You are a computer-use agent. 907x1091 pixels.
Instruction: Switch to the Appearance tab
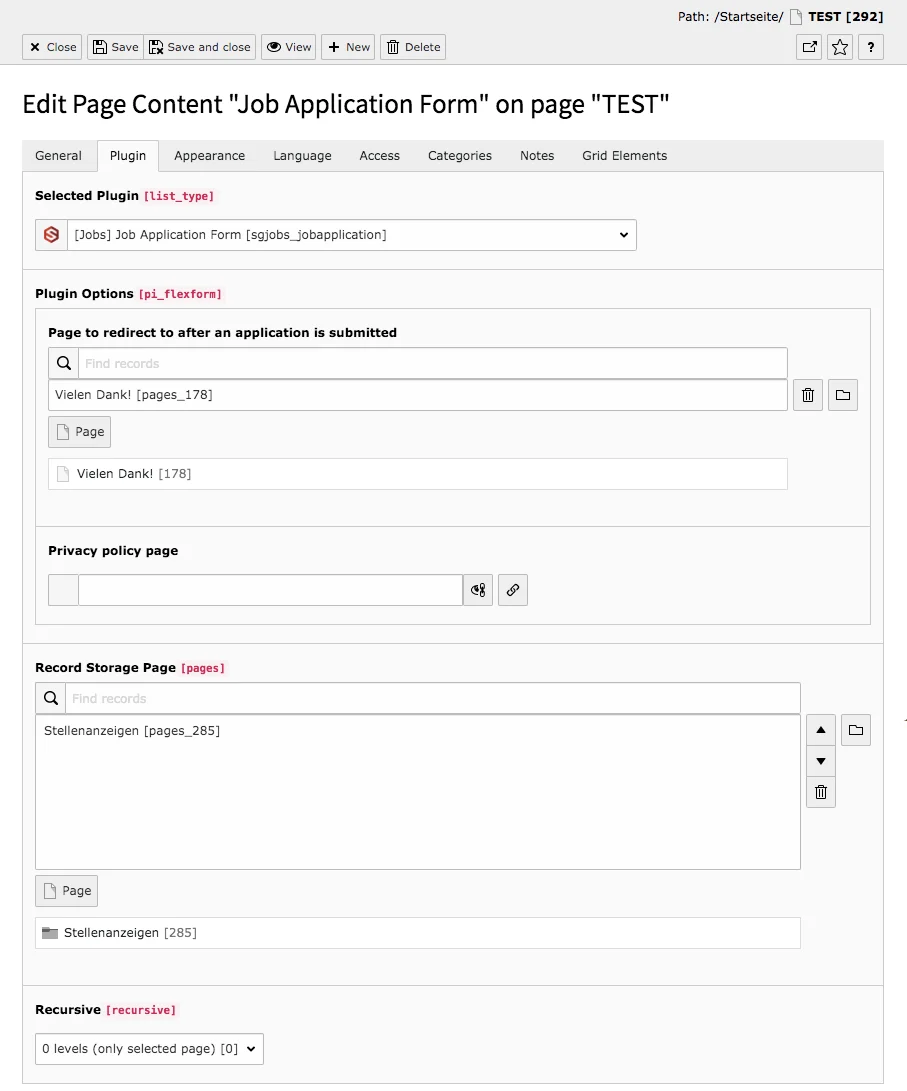click(209, 155)
